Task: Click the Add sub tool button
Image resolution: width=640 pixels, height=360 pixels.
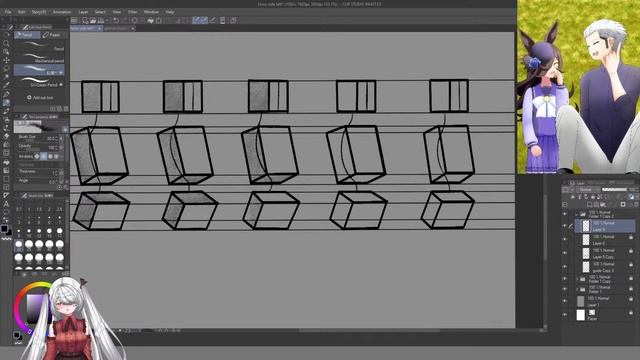Action: click(x=40, y=98)
